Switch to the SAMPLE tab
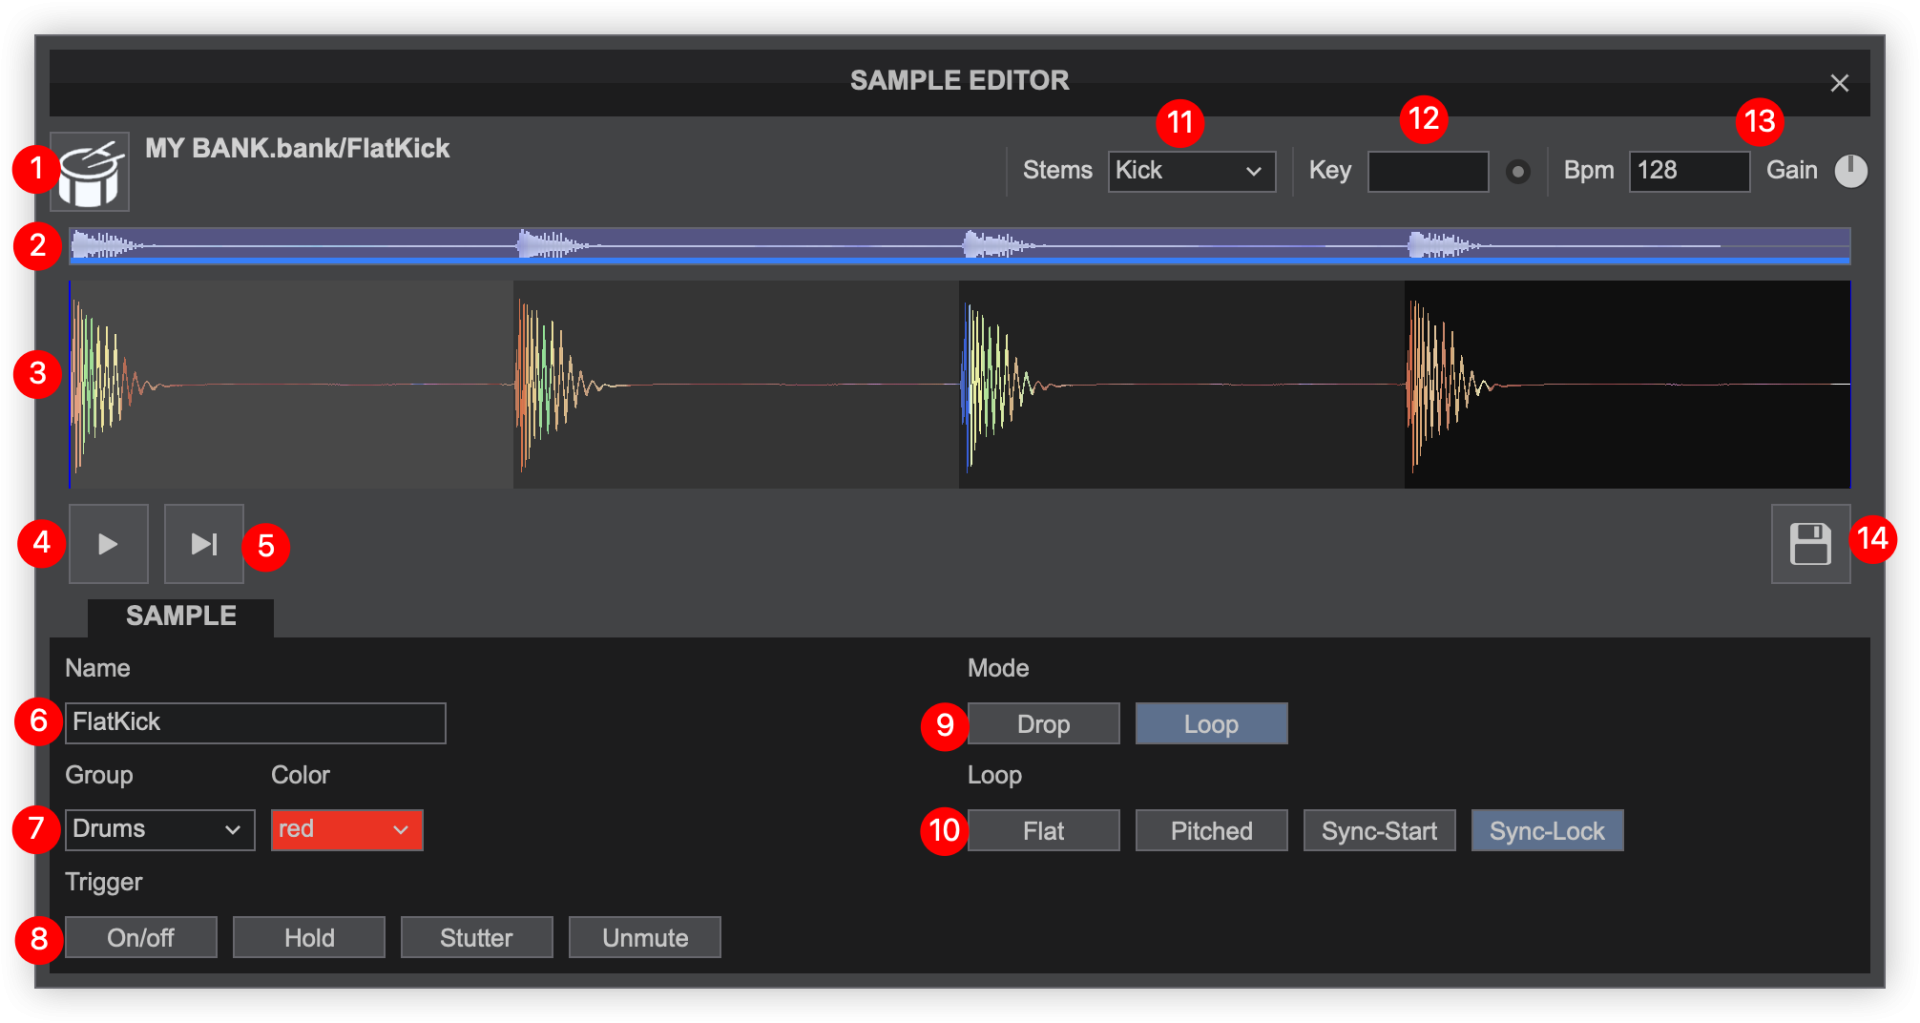The image size is (1920, 1023). [x=181, y=616]
